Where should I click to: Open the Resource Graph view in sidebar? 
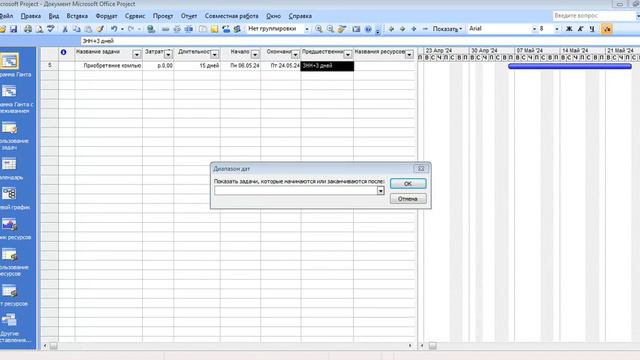pos(10,228)
